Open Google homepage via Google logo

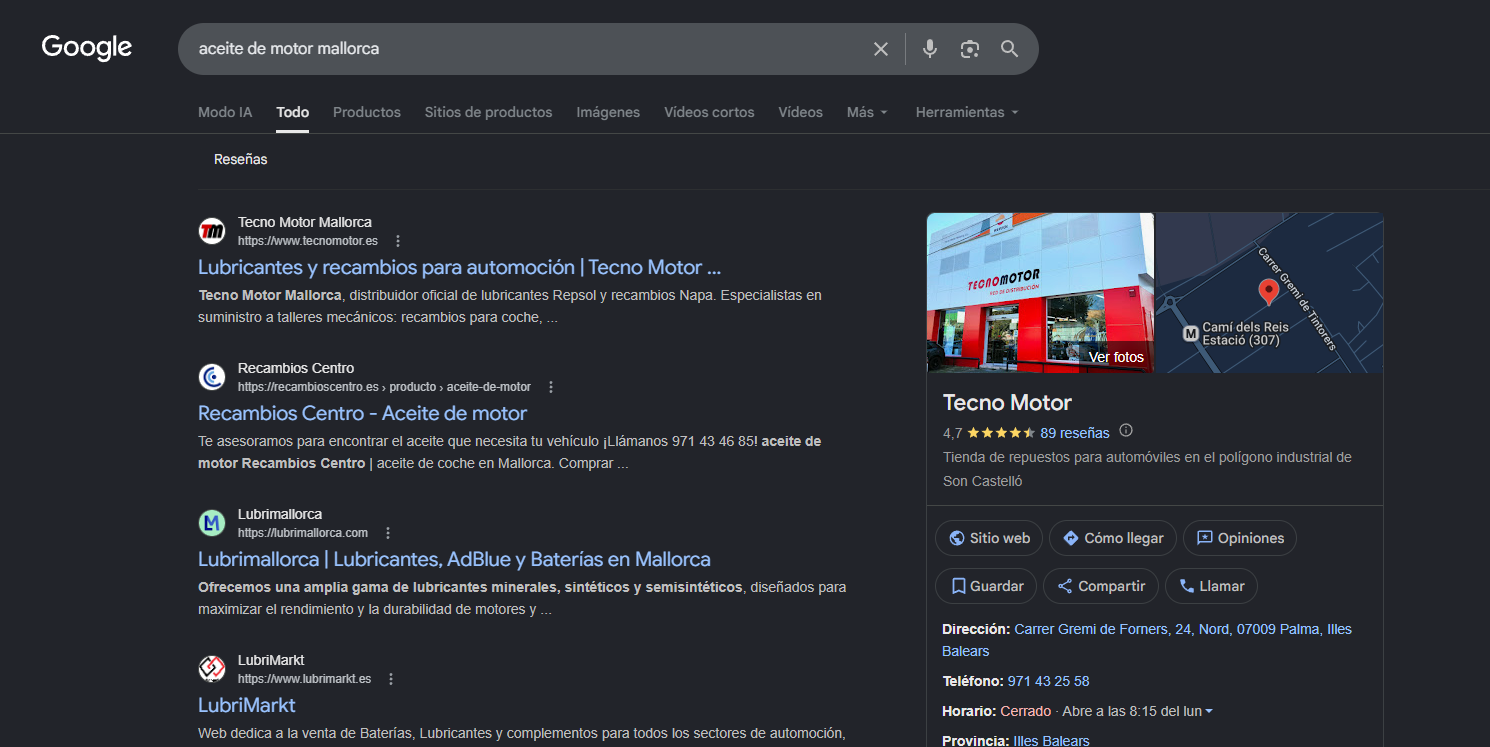87,48
